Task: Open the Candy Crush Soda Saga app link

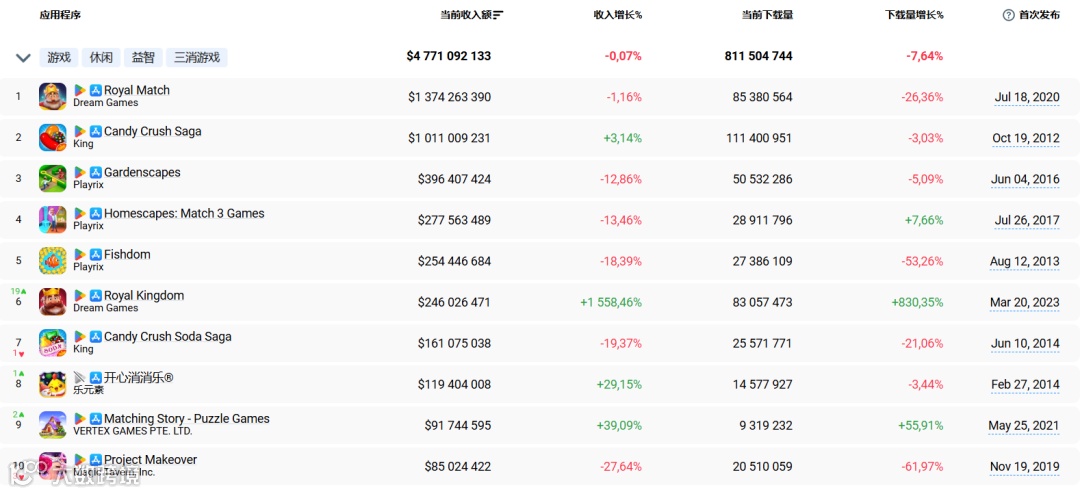Action: point(167,336)
